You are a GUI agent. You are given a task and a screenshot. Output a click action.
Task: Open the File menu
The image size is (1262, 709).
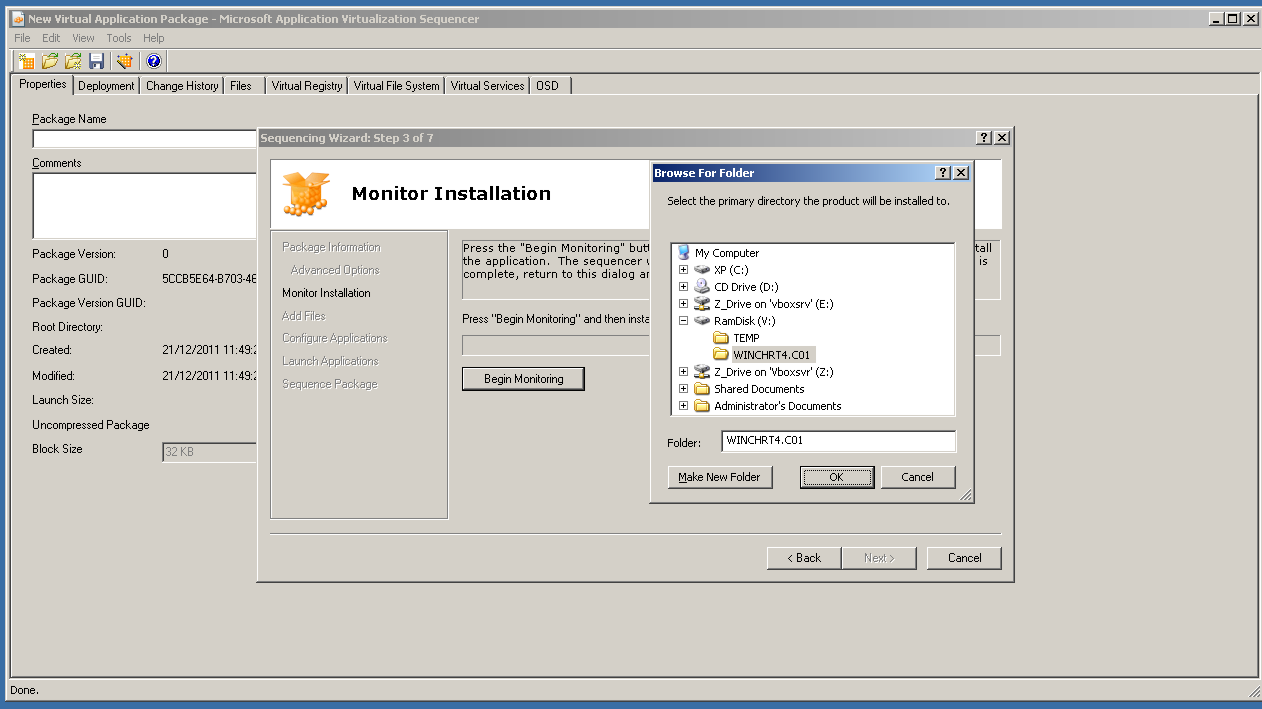pyautogui.click(x=22, y=38)
